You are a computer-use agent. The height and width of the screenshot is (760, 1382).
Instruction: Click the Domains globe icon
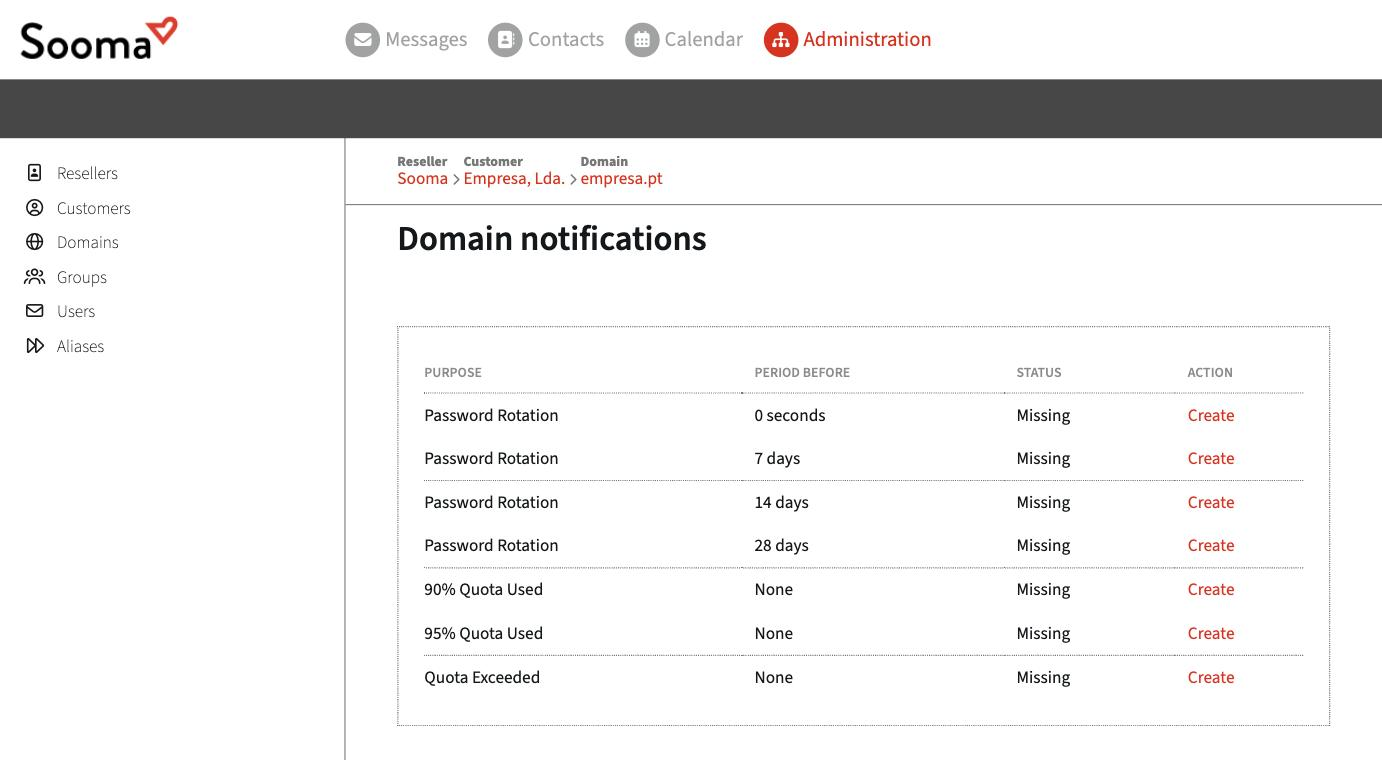(x=35, y=242)
